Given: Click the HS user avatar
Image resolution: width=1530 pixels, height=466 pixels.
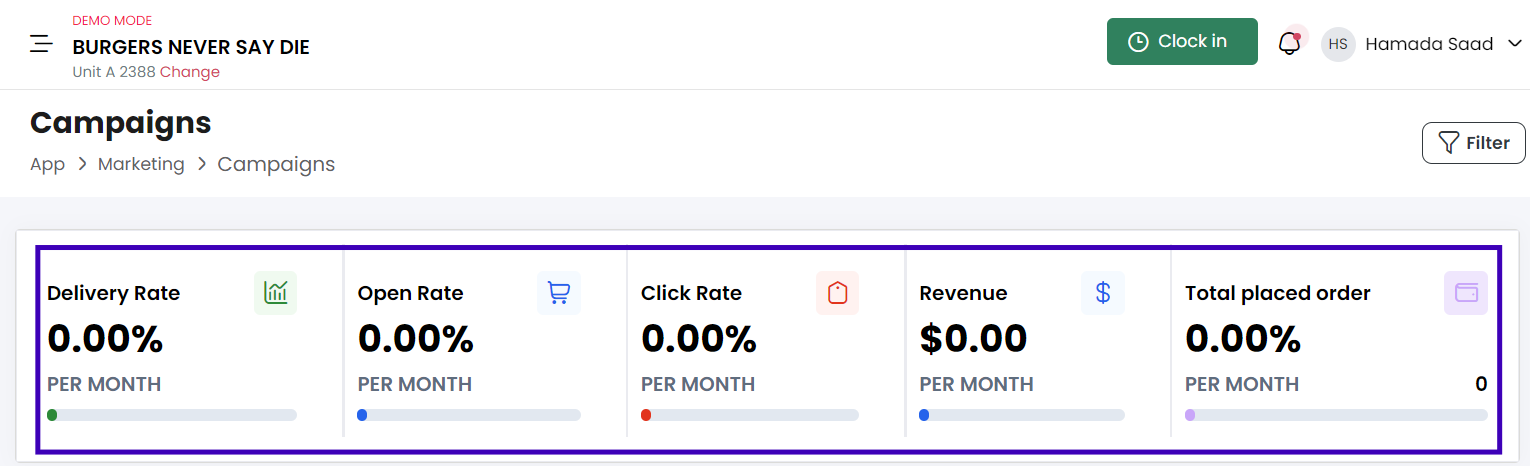Looking at the screenshot, I should [1338, 44].
